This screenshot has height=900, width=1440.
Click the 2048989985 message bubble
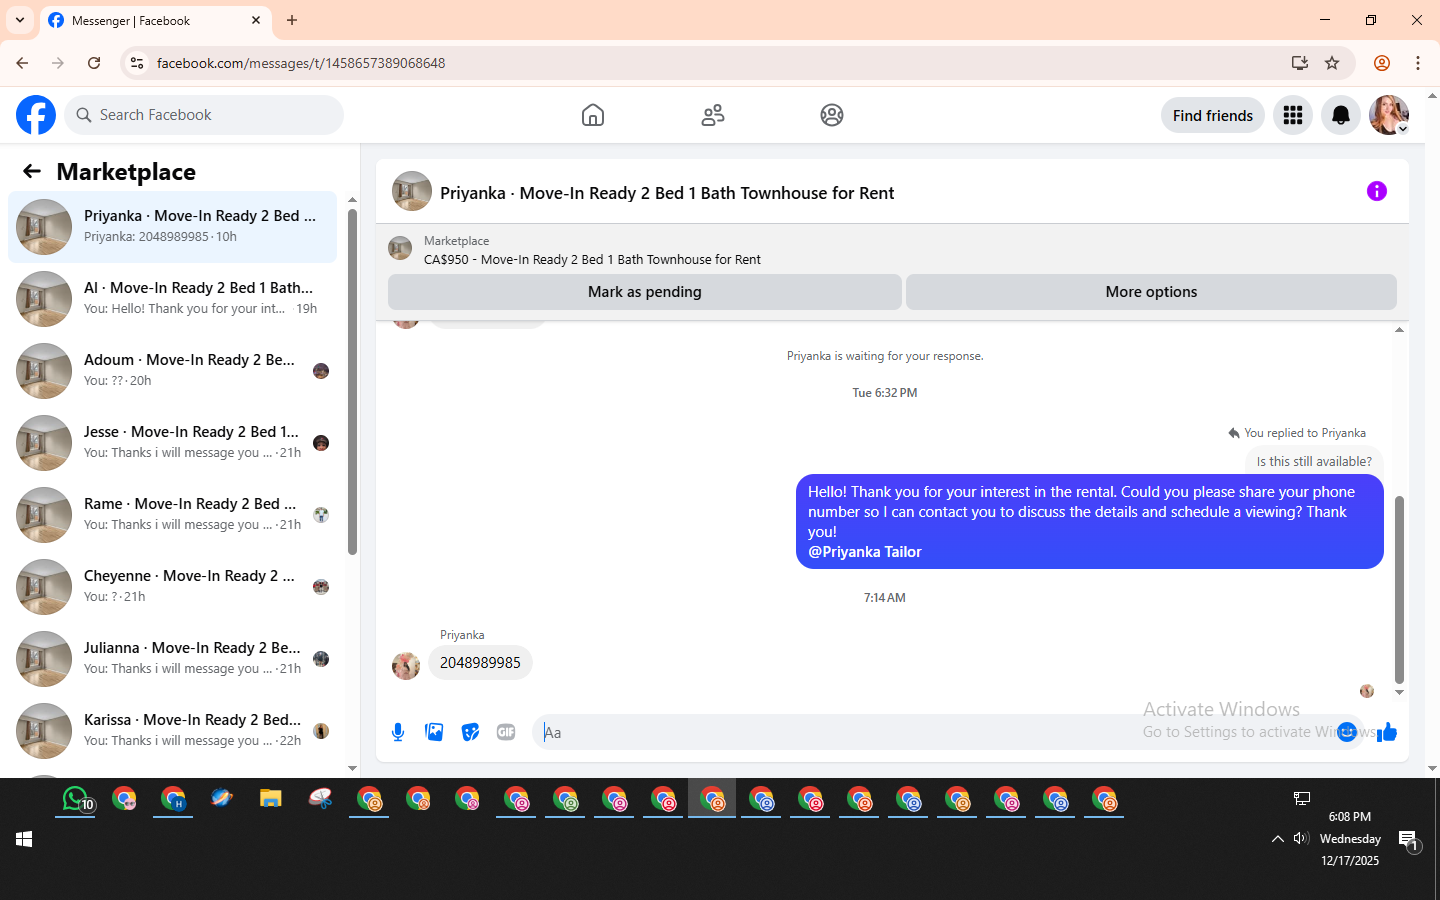pos(480,663)
